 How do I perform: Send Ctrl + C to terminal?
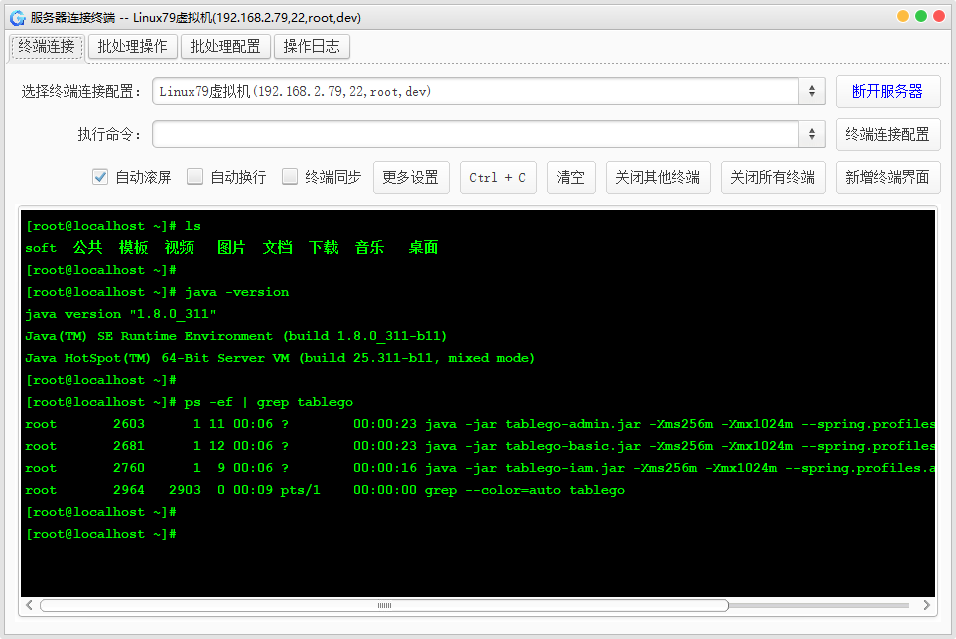coord(498,177)
